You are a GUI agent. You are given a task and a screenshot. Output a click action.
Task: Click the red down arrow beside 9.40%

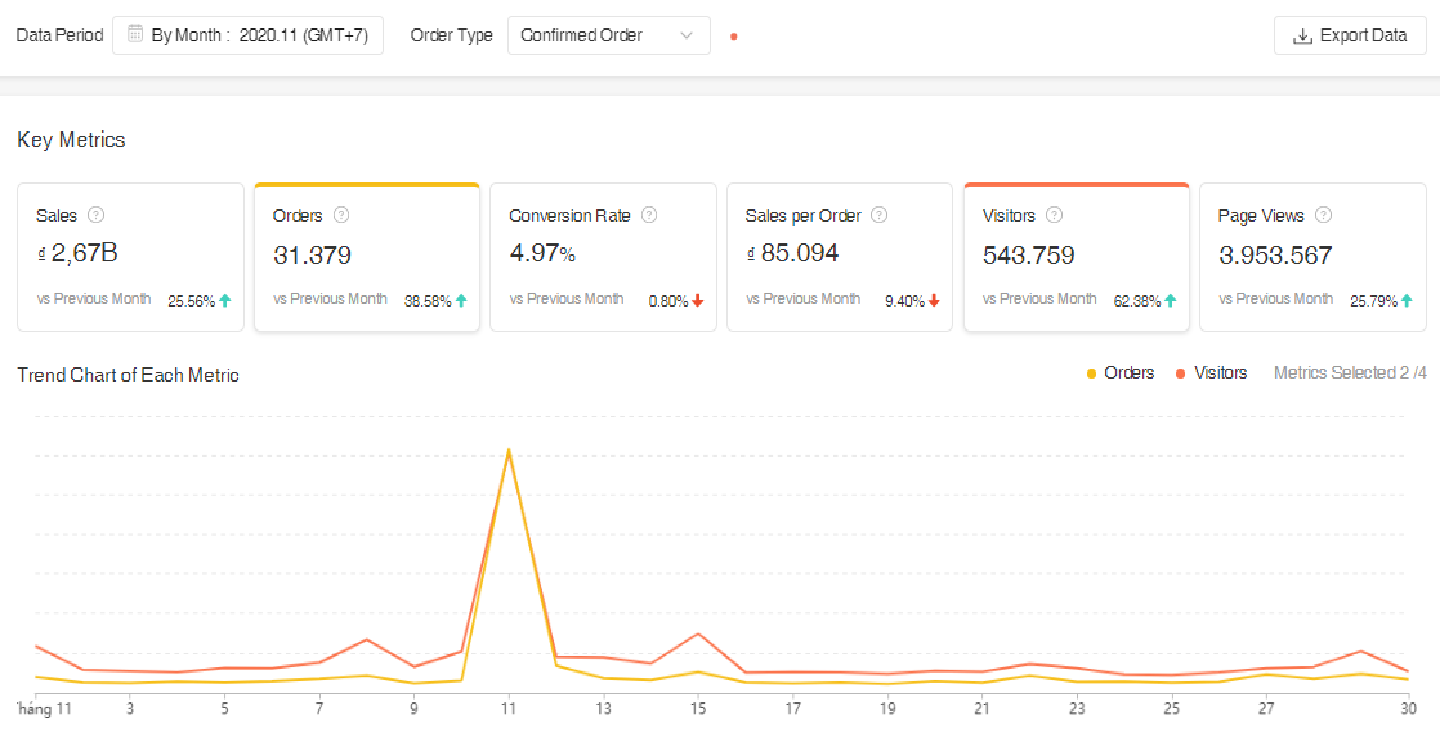[934, 300]
